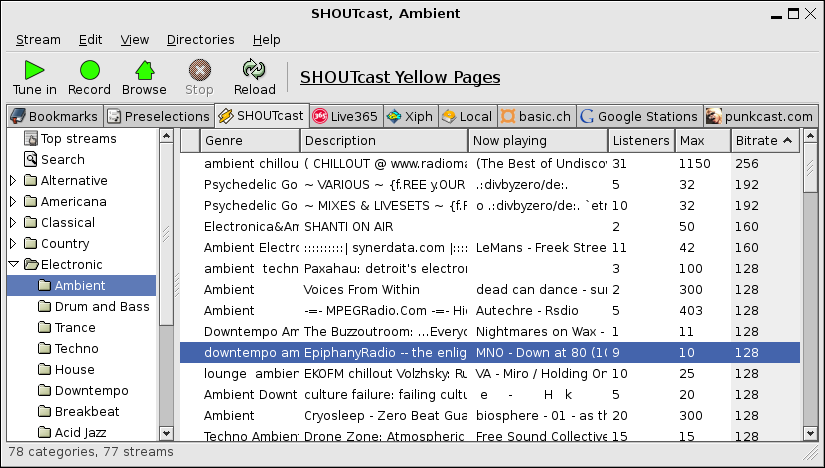The width and height of the screenshot is (825, 468).
Task: Open Browse with the house icon
Action: pyautogui.click(x=144, y=70)
